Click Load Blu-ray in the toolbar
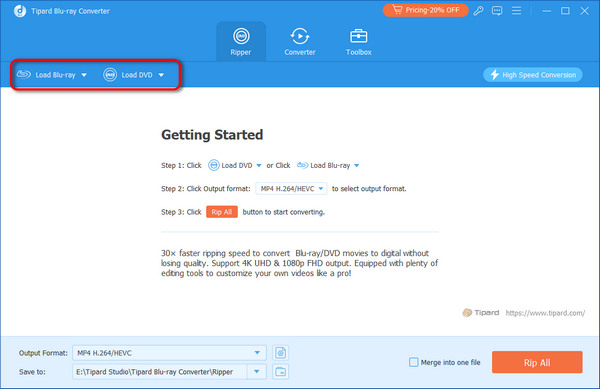The width and height of the screenshot is (600, 389). coord(46,75)
